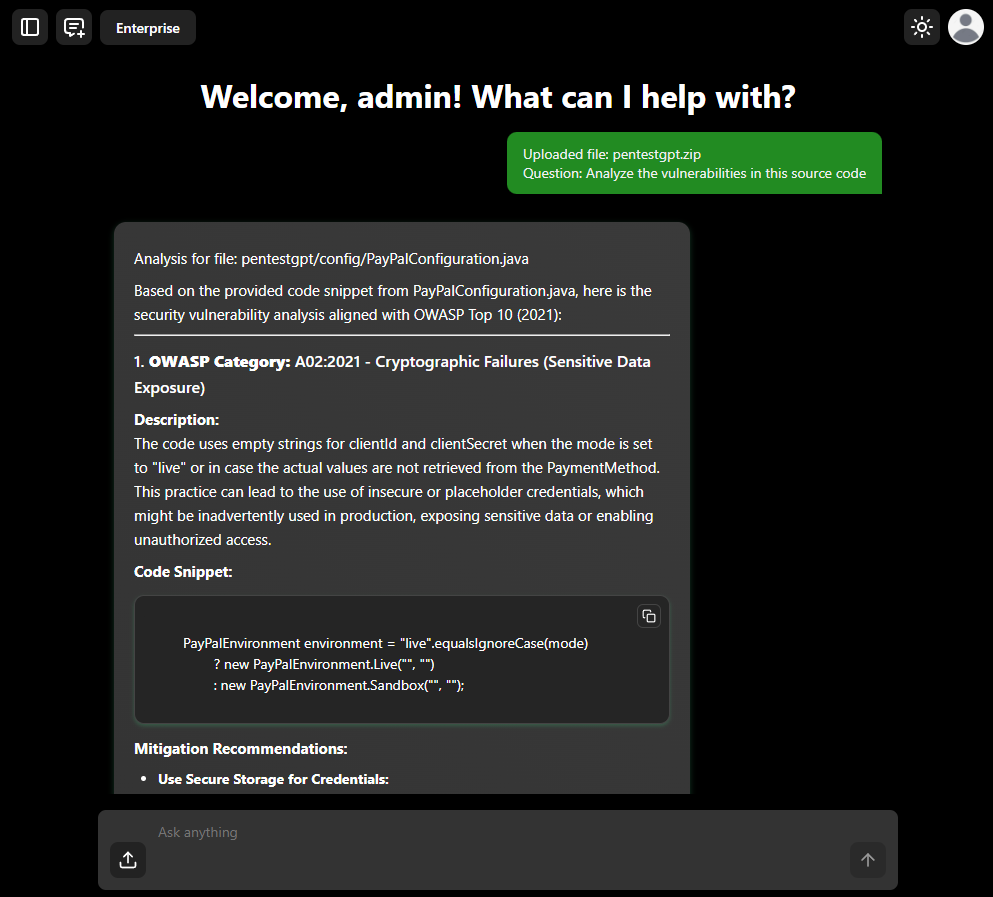The height and width of the screenshot is (897, 993).
Task: Click the PayPalEnvironment.Live code line
Action: [324, 664]
